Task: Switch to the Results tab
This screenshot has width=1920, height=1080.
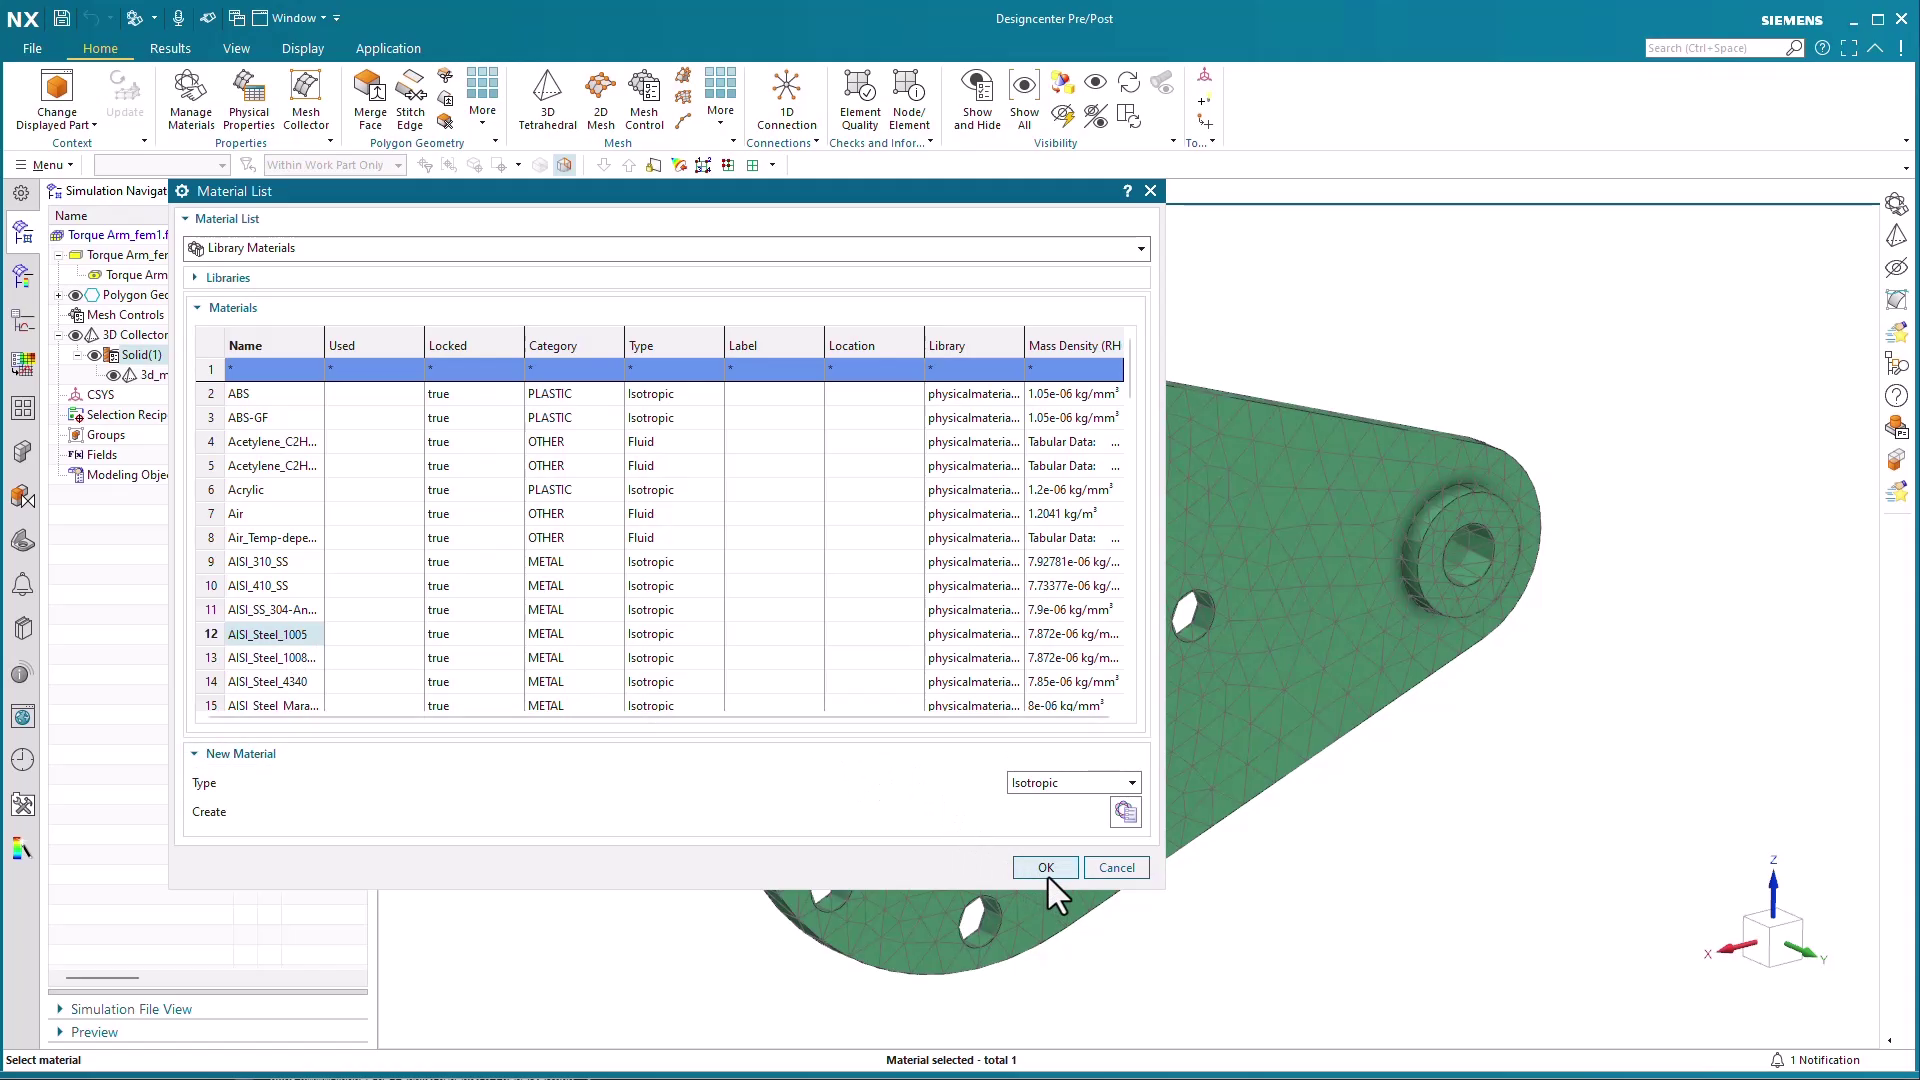Action: tap(170, 48)
